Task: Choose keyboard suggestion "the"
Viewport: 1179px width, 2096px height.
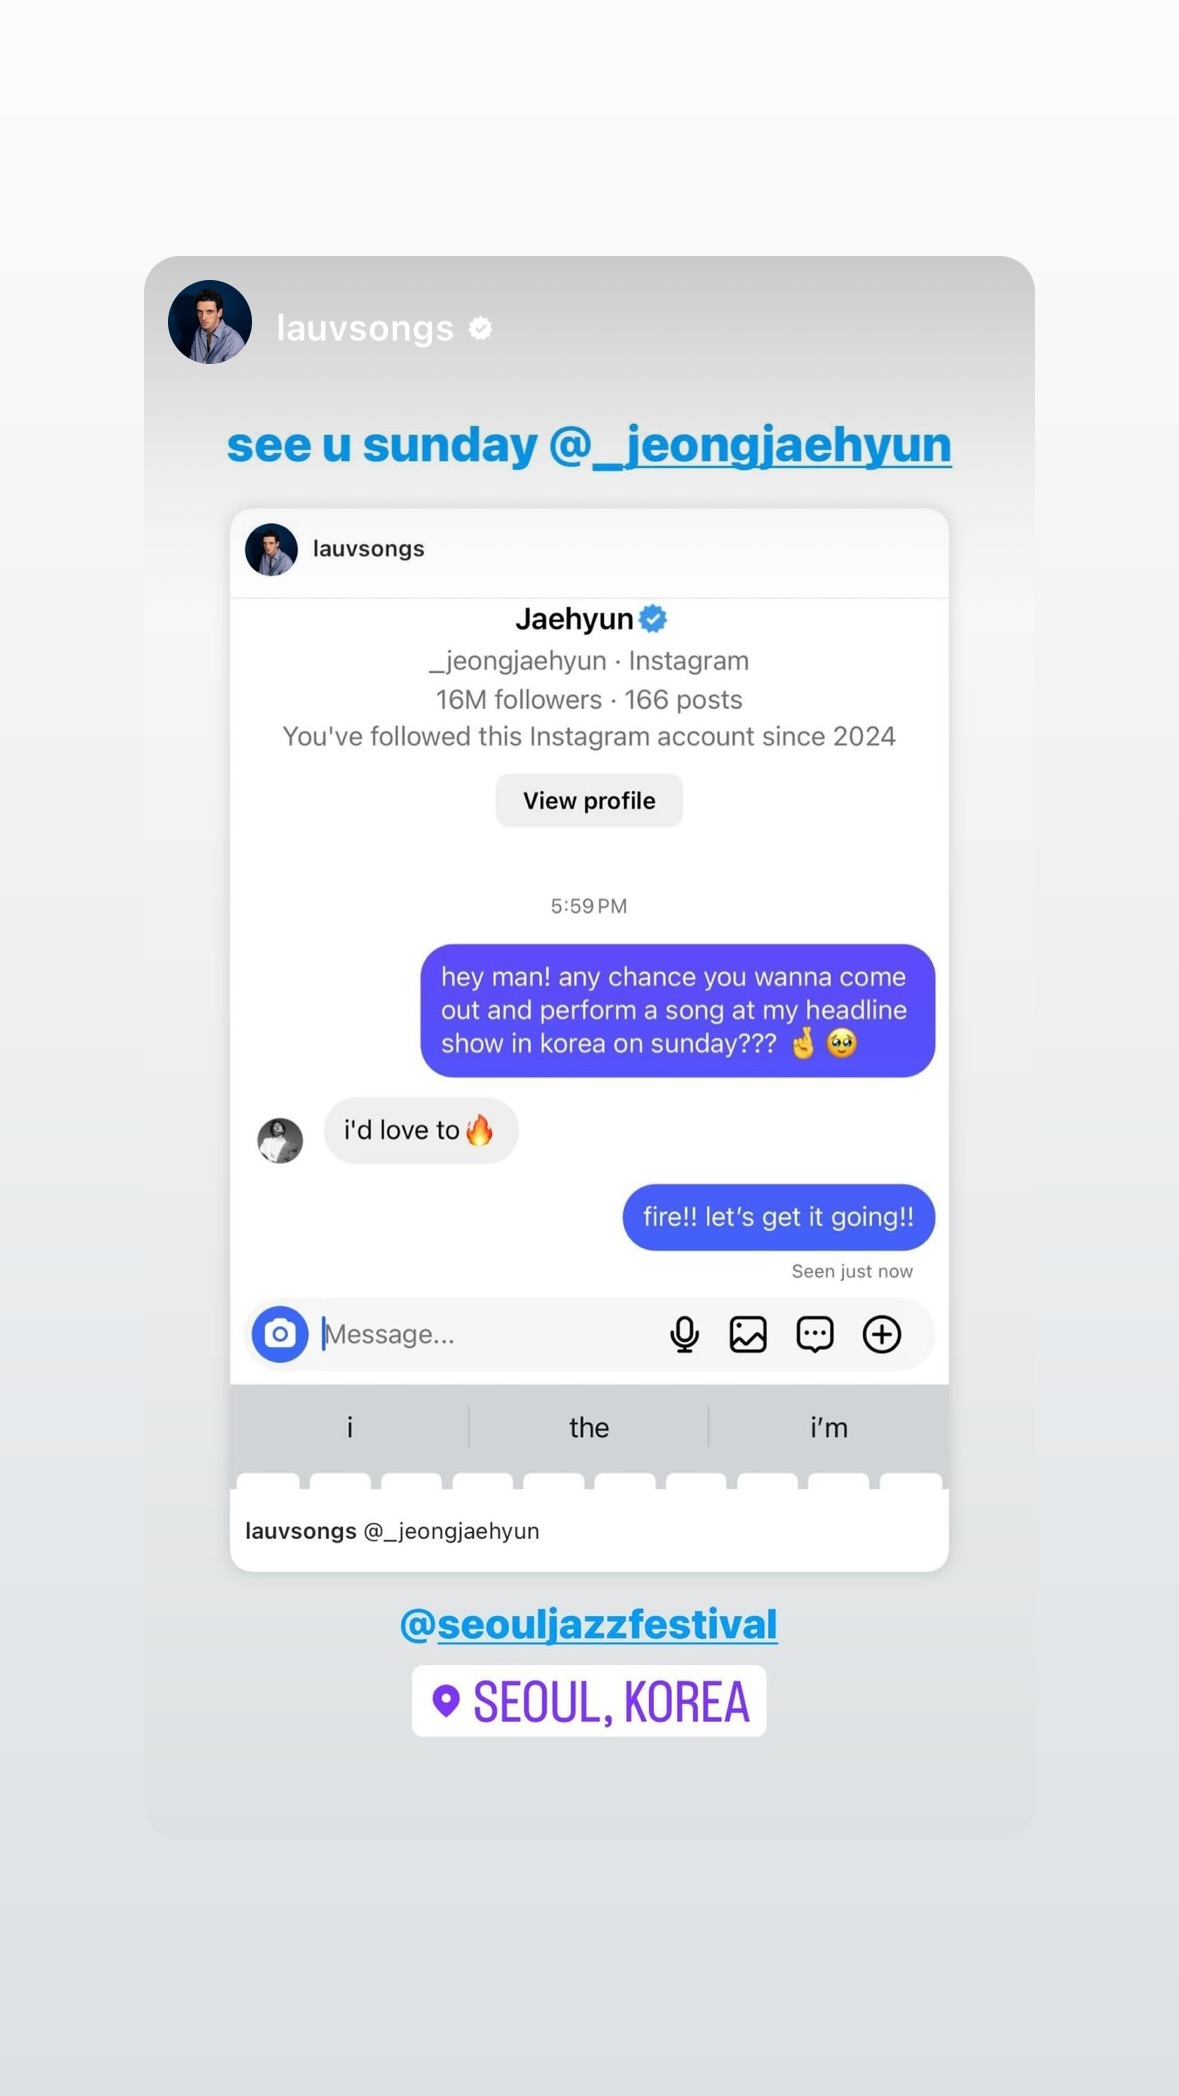Action: (x=589, y=1427)
